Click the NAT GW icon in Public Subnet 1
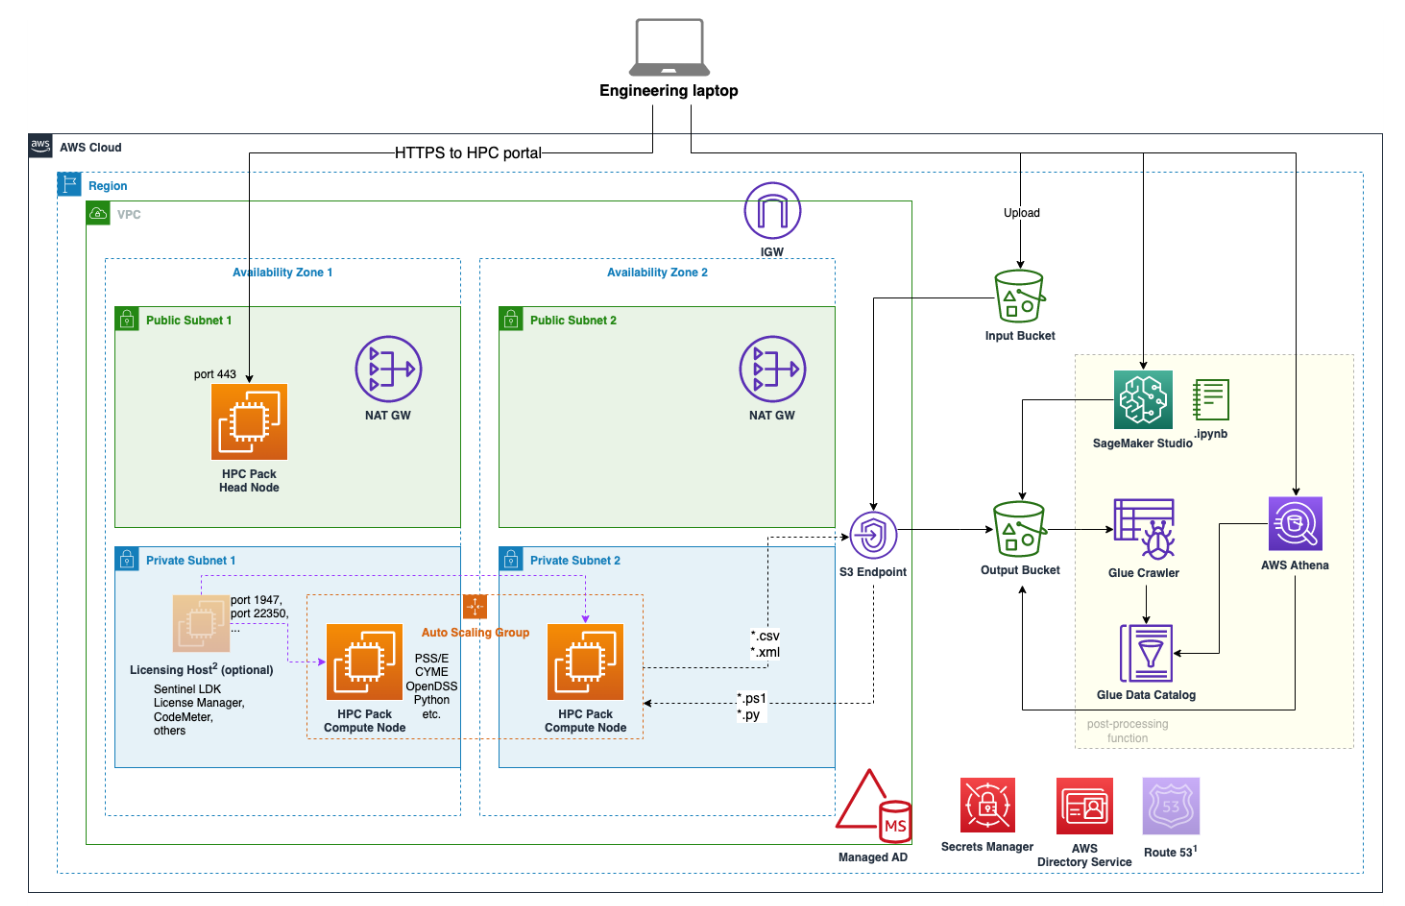Screen dimensions: 1405x906 [388, 369]
